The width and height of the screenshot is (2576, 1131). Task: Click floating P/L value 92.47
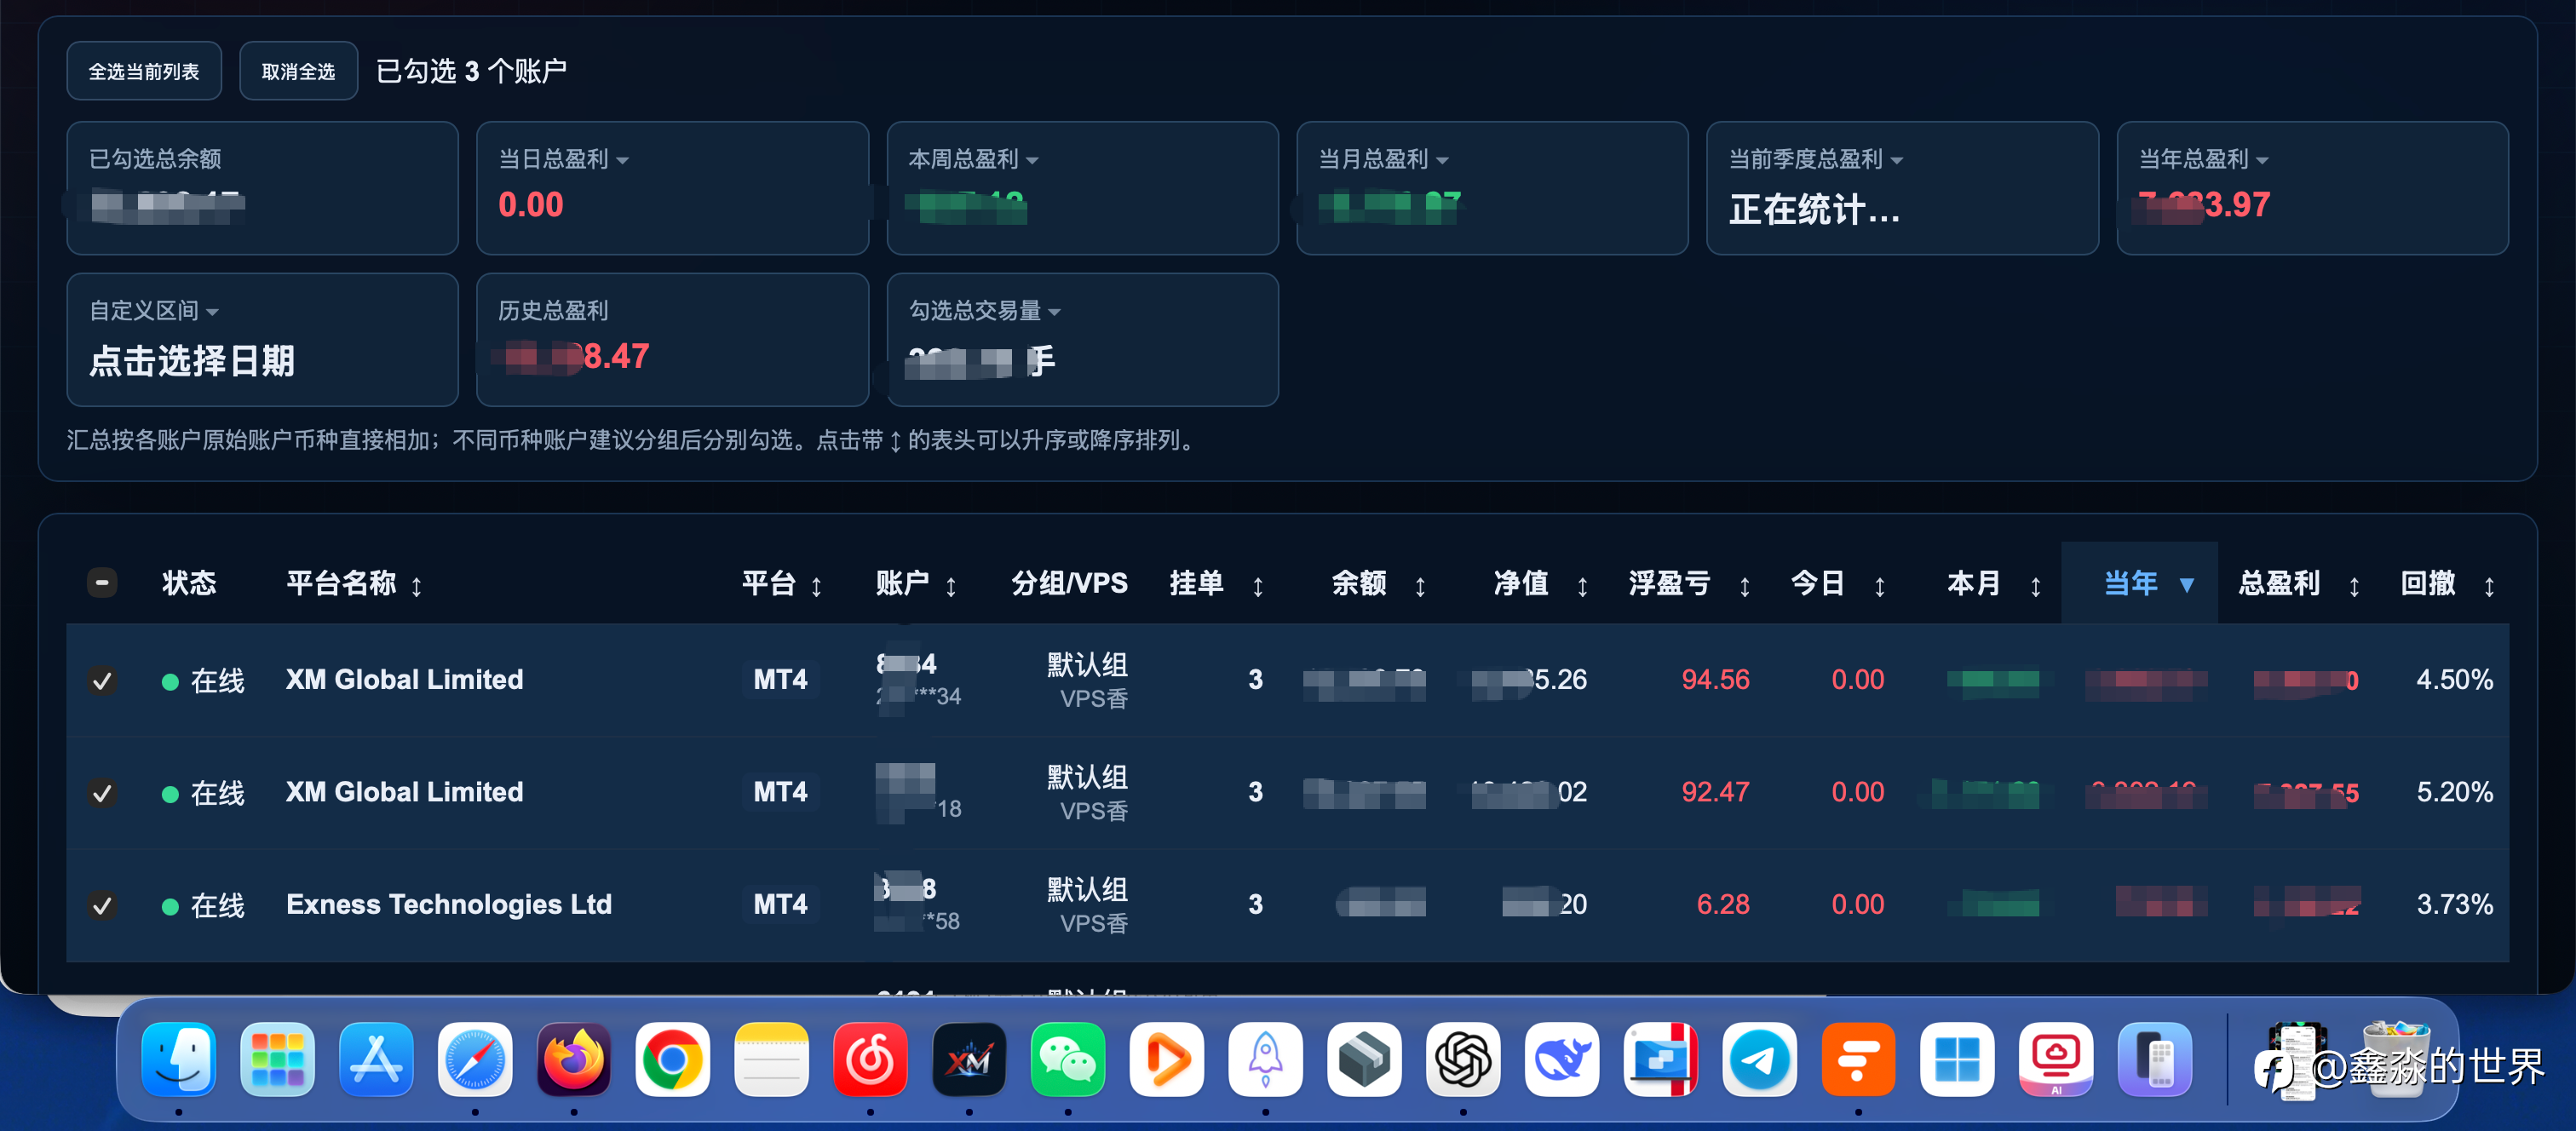pos(1715,793)
